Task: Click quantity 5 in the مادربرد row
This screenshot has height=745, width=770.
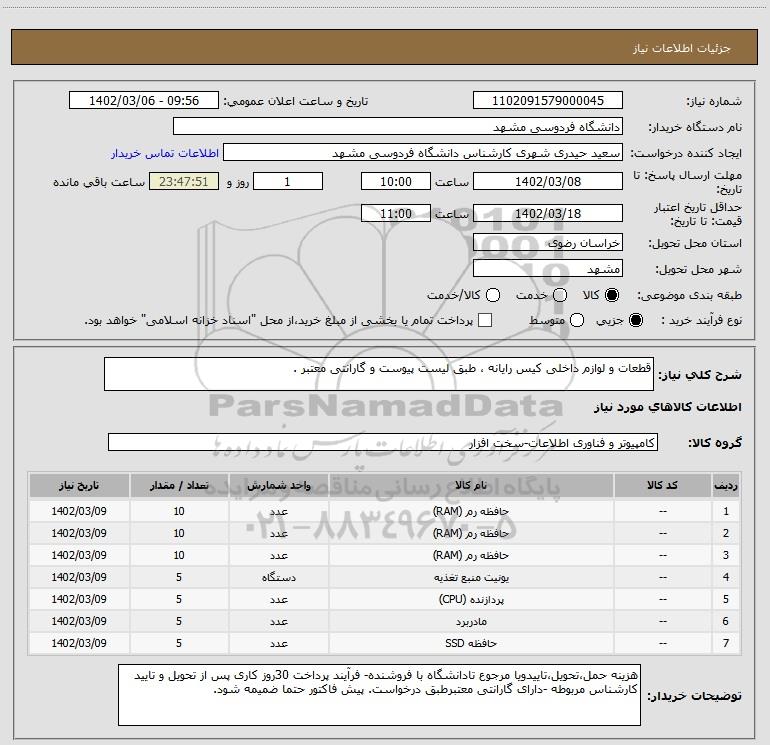Action: click(x=179, y=621)
